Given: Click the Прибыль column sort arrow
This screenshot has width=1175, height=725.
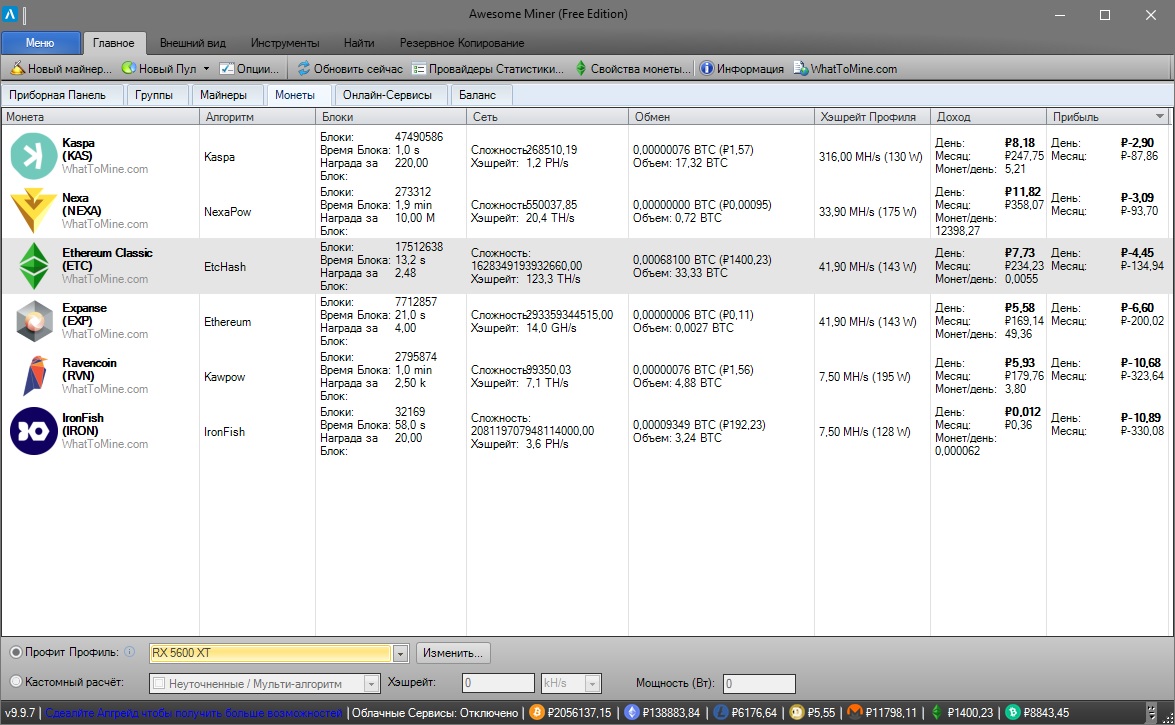Looking at the screenshot, I should pos(1160,116).
